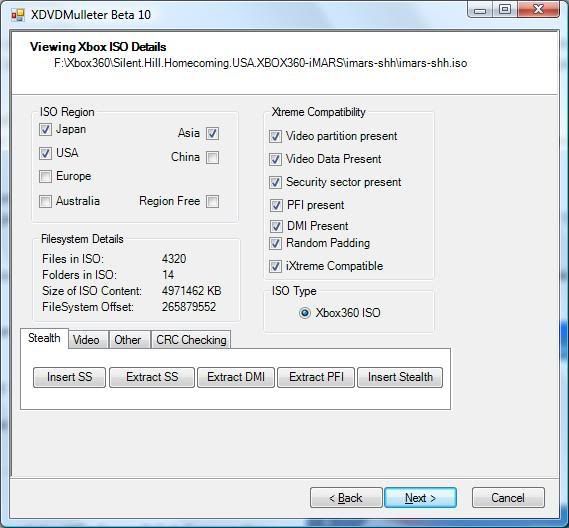This screenshot has width=569, height=528.
Task: Go back with the Back button
Action: pyautogui.click(x=346, y=498)
